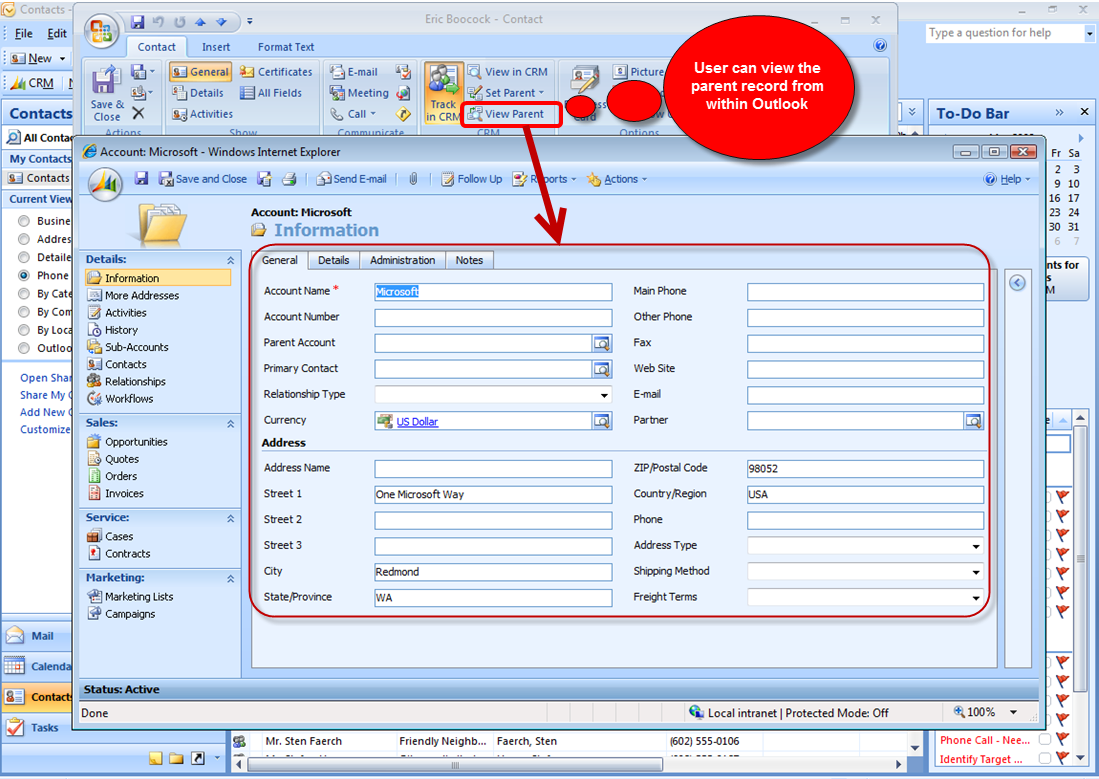
Task: Open the Address Type dropdown
Action: tap(976, 546)
